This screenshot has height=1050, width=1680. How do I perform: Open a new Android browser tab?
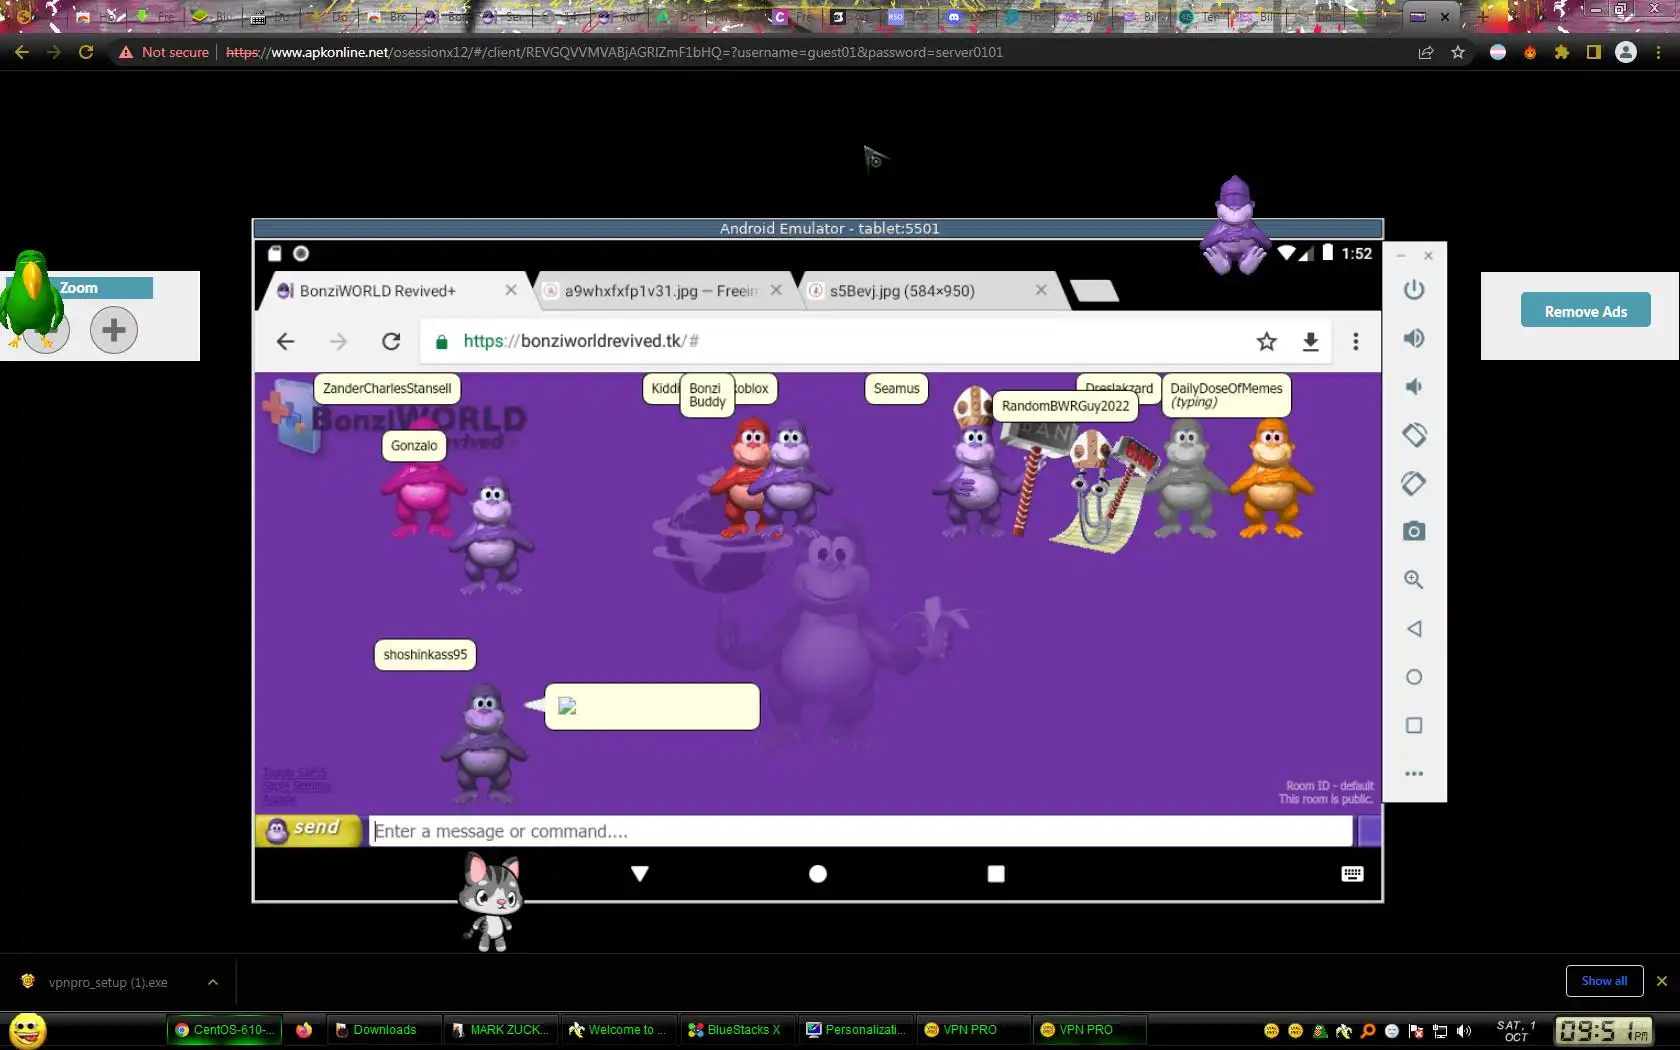pos(1094,291)
